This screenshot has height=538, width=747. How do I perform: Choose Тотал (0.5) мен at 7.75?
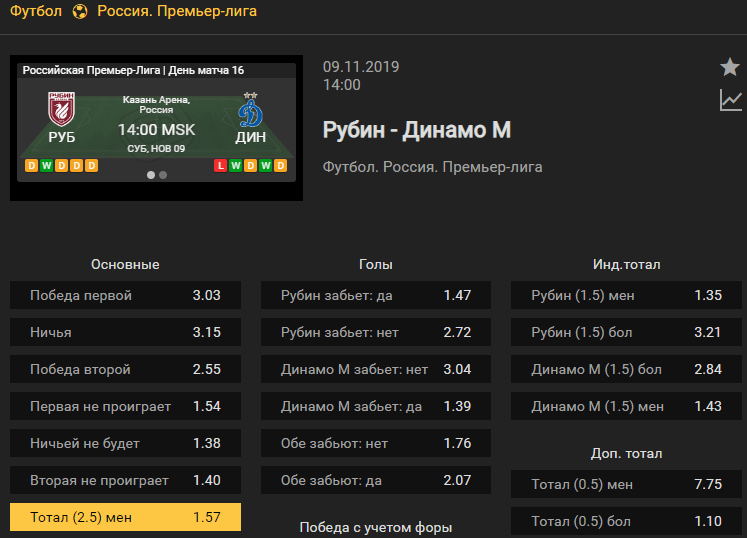click(626, 484)
